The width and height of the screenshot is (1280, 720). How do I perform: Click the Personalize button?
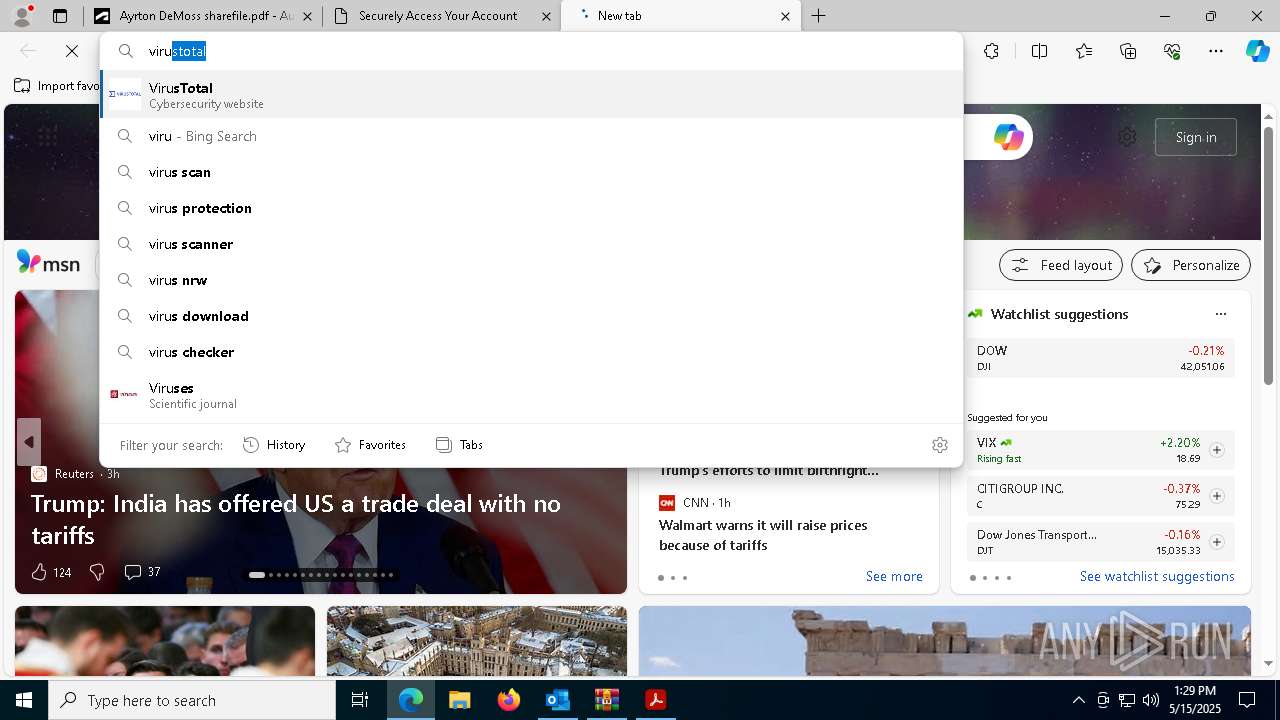click(1191, 265)
